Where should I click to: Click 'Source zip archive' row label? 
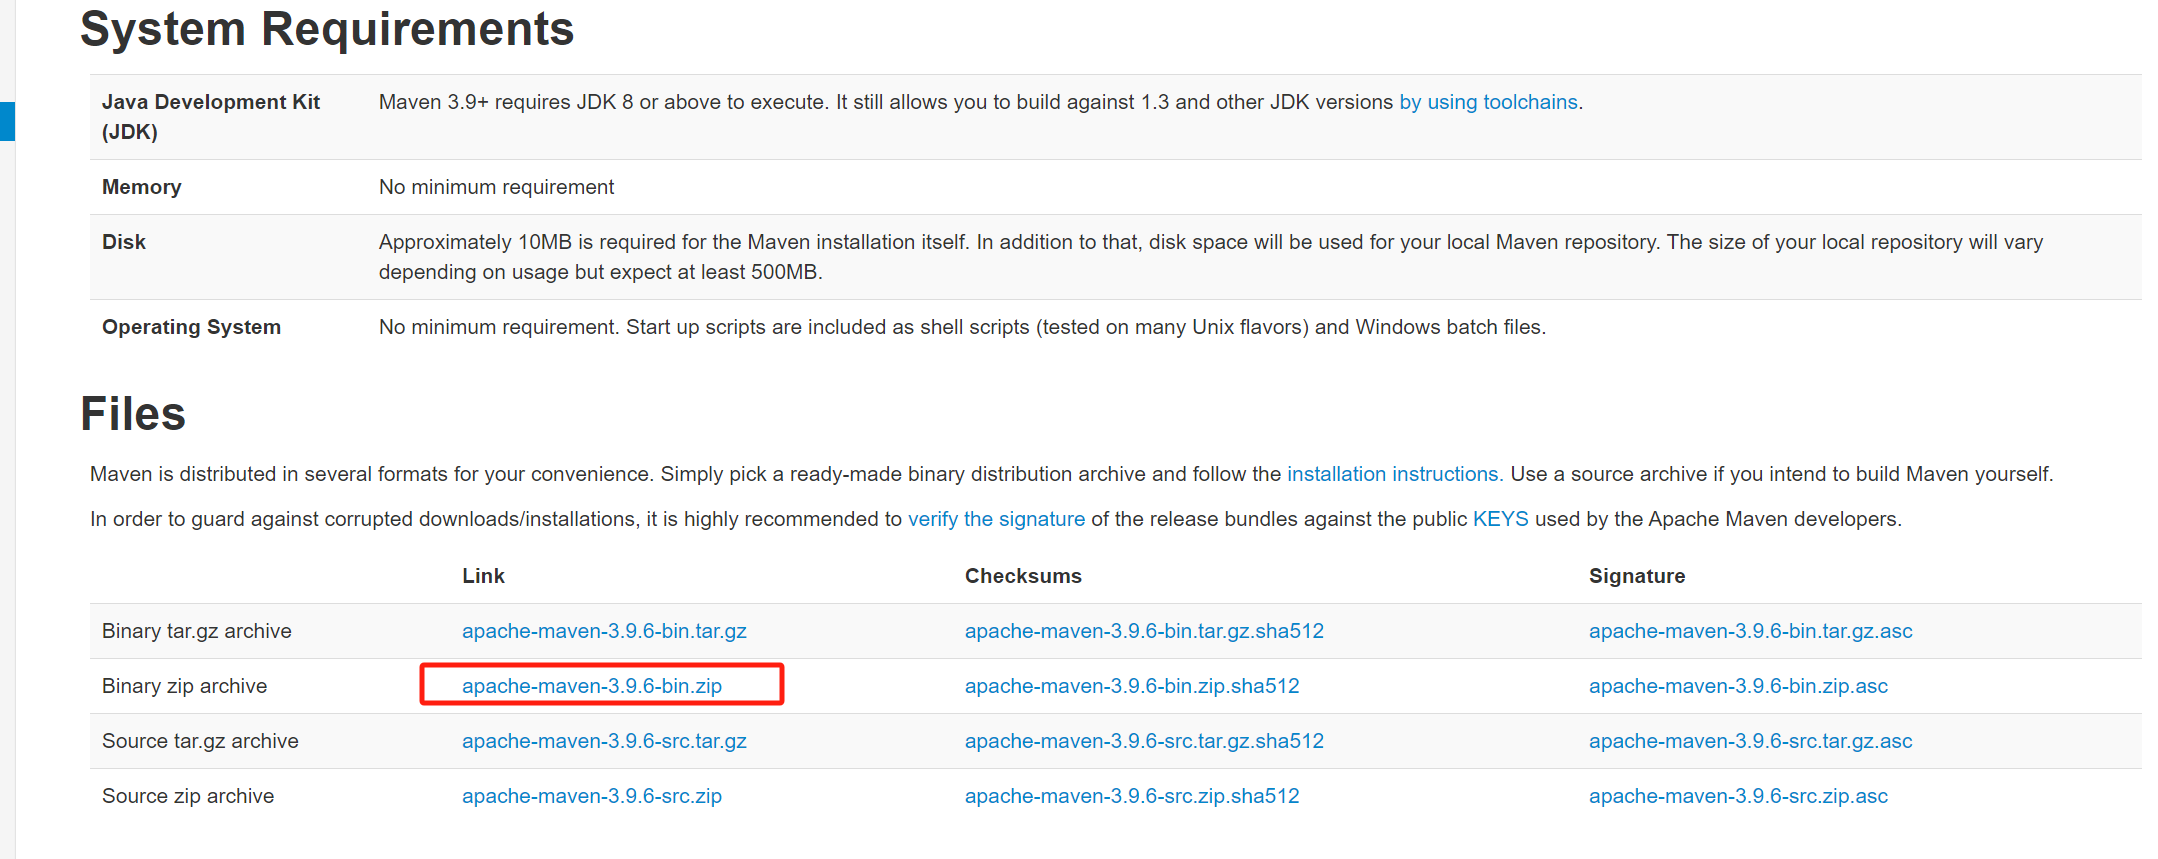click(188, 796)
